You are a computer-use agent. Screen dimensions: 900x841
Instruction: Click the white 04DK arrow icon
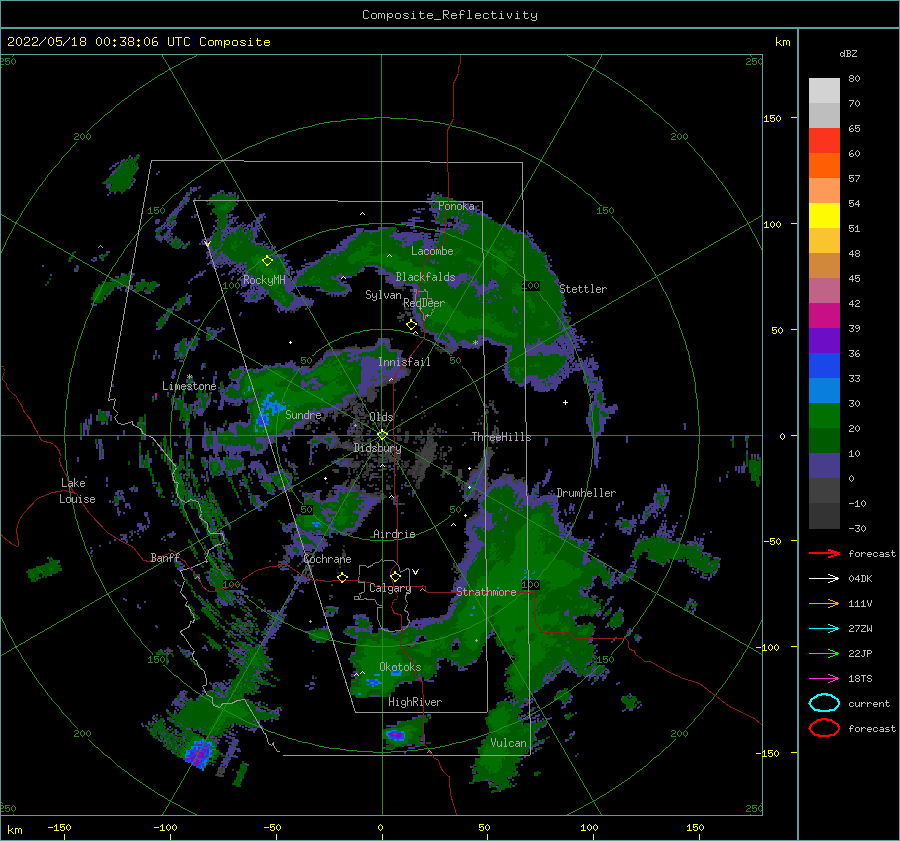pos(824,578)
